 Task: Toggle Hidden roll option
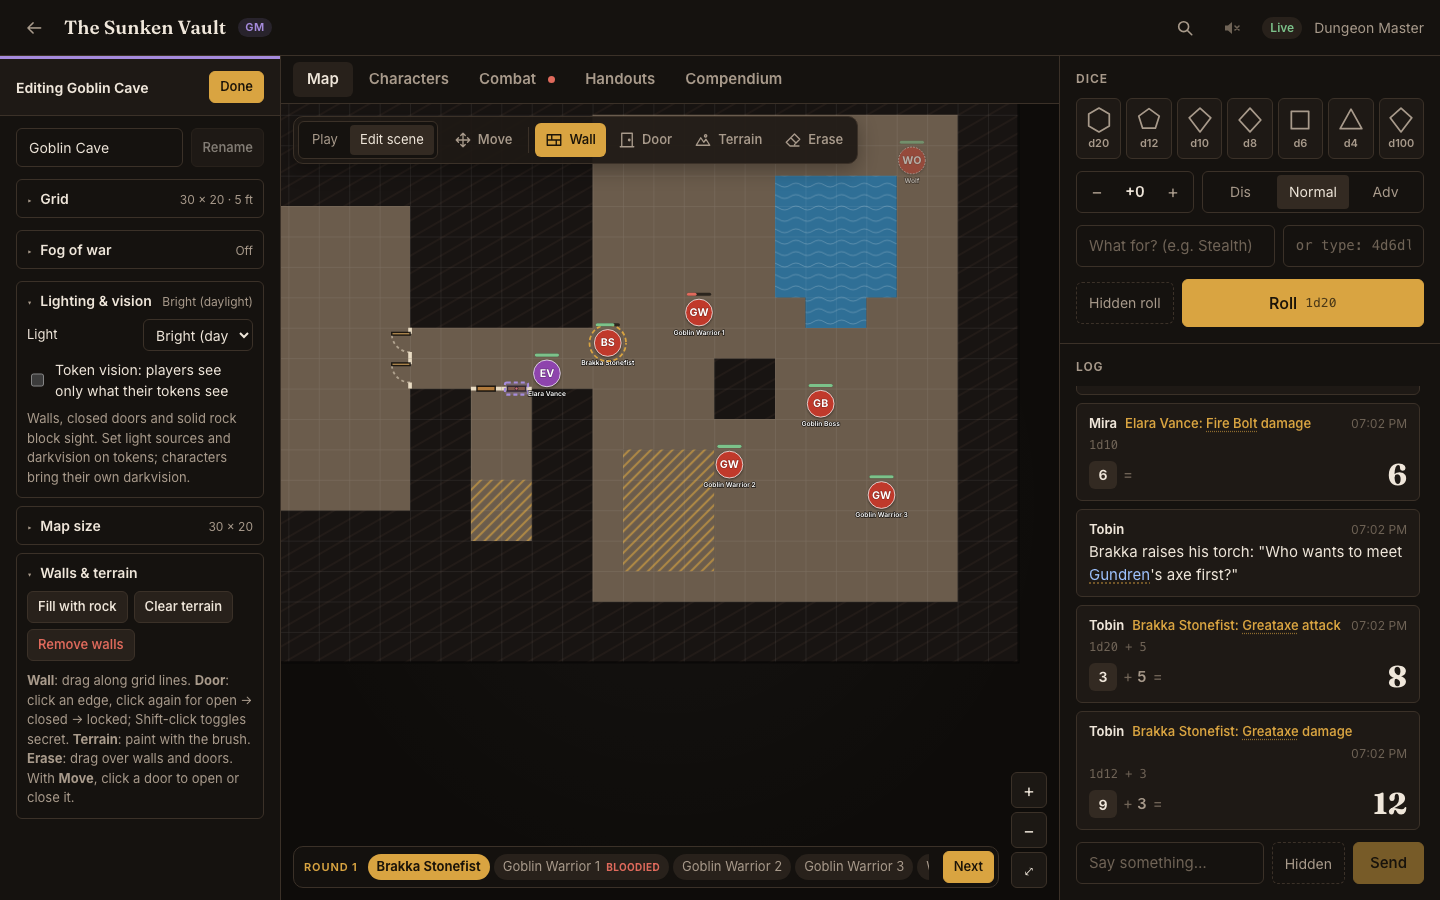(x=1125, y=303)
